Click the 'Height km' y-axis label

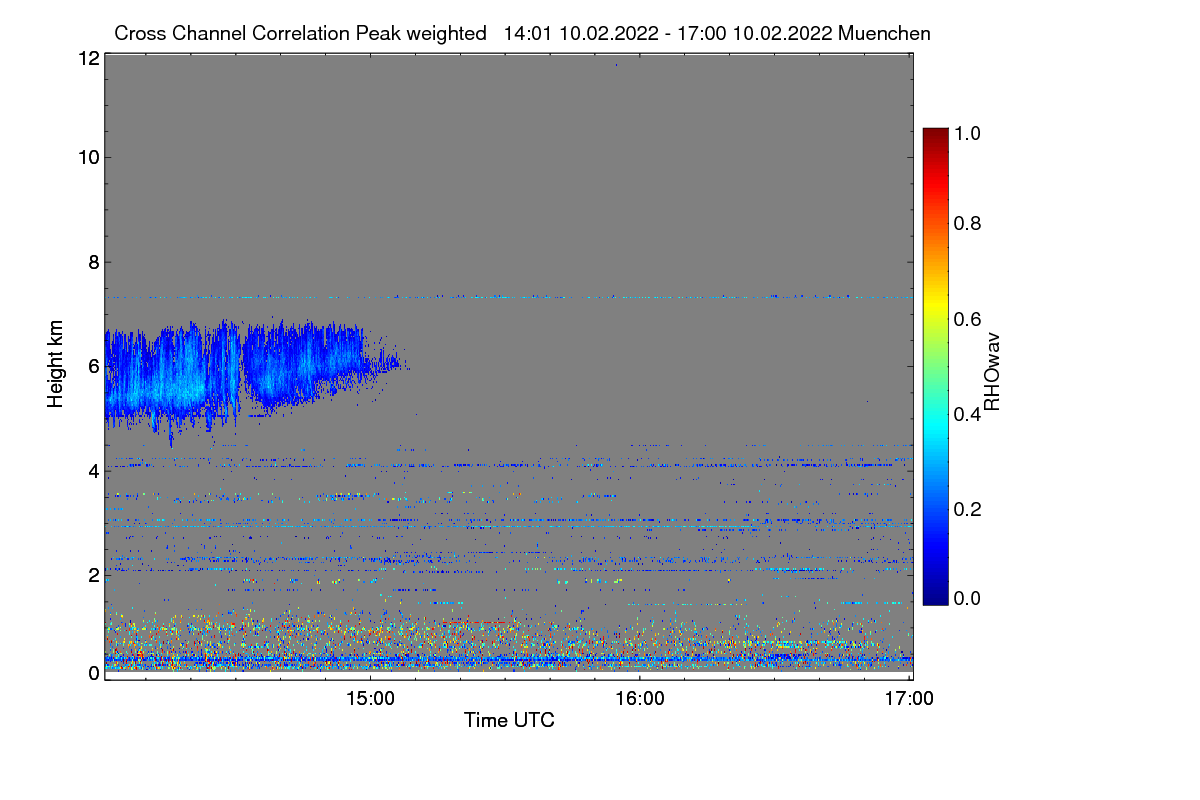pos(56,364)
